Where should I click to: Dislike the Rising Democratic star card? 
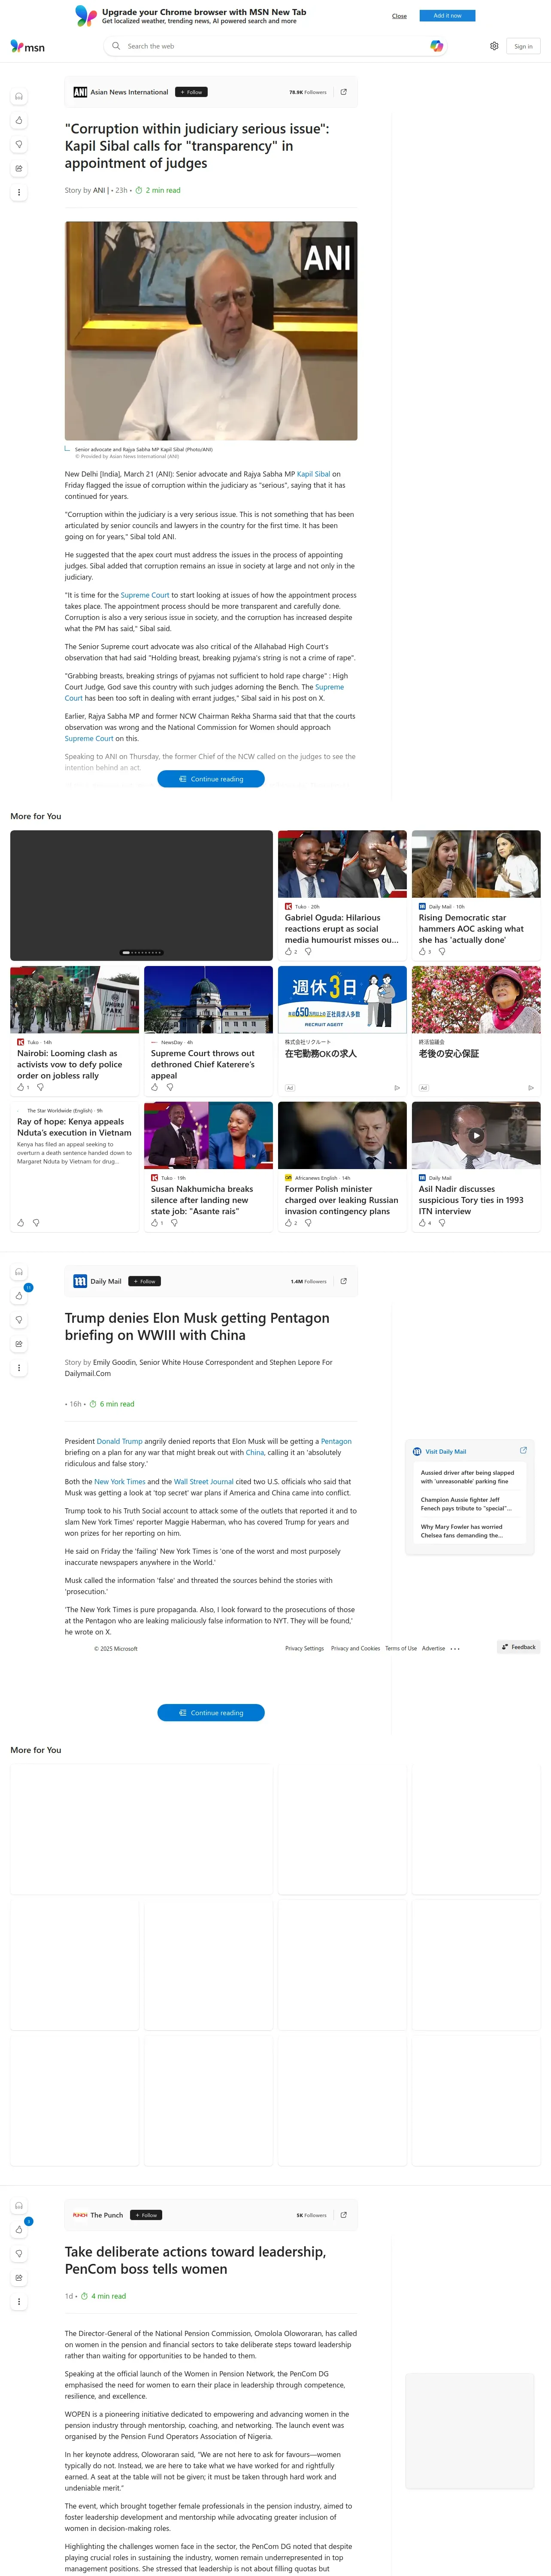pos(442,952)
